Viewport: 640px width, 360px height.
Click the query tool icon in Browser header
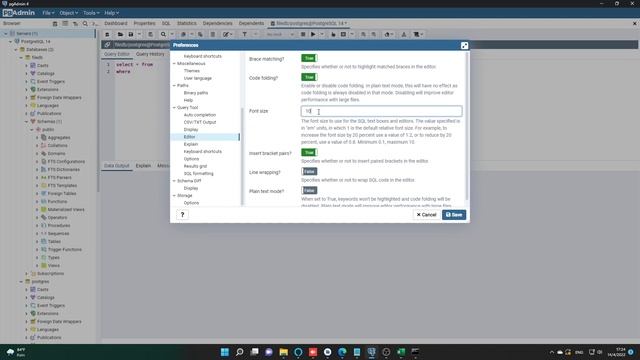point(55,24)
